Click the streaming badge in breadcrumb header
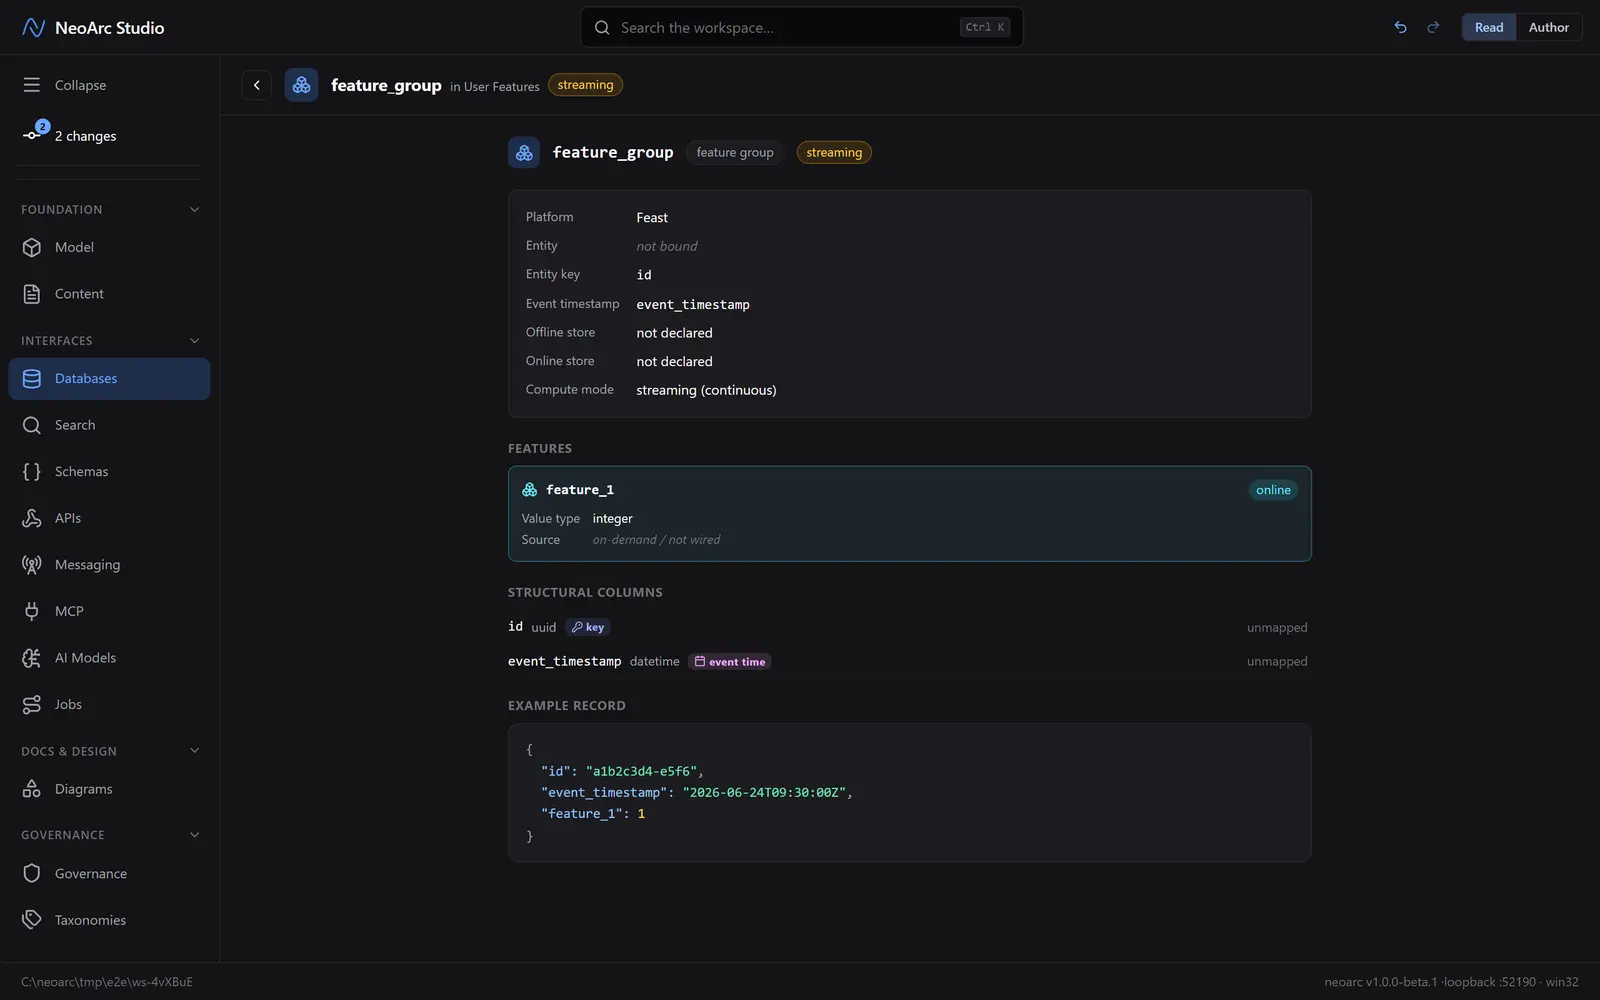The height and width of the screenshot is (1000, 1600). tap(585, 85)
